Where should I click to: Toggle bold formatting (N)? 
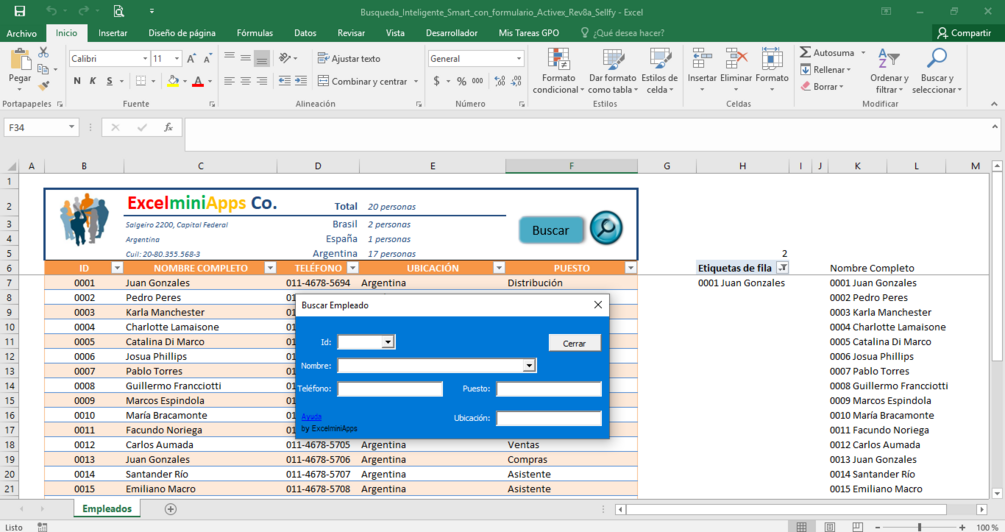tap(77, 81)
